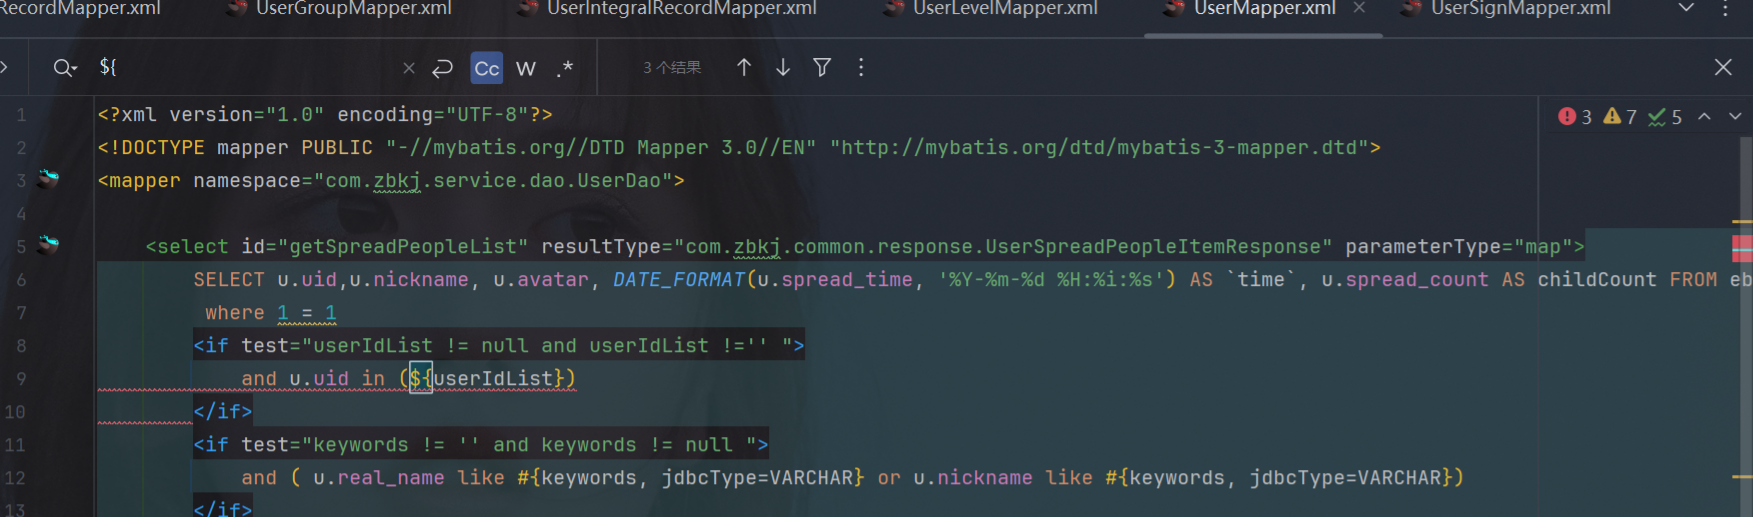
Task: Click the red error stripe mark on the scrollbar
Action: click(1742, 247)
